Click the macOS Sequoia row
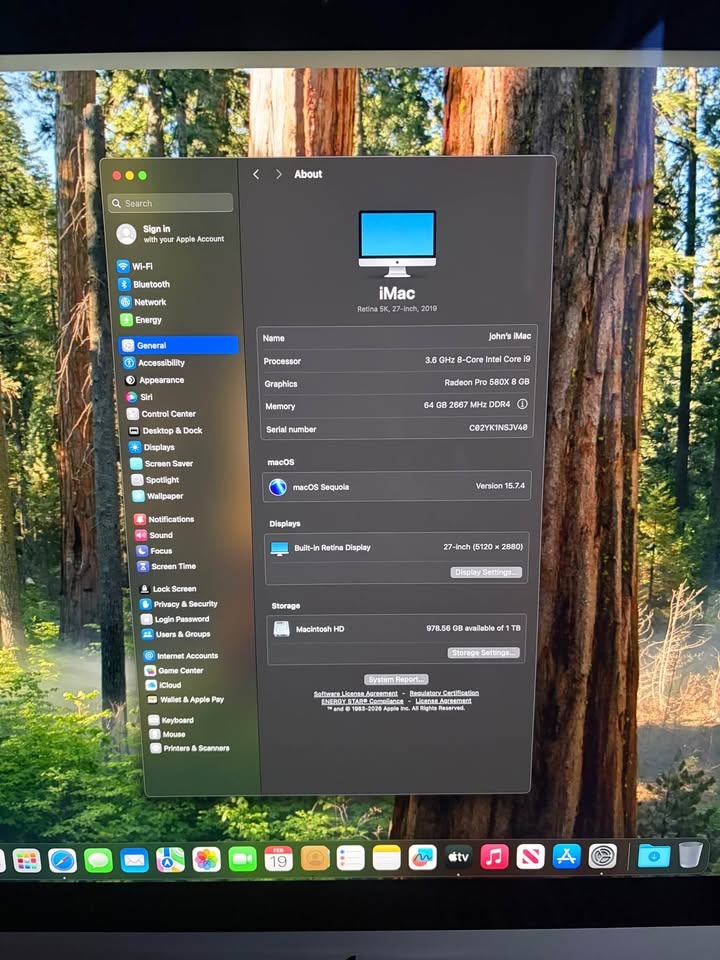The height and width of the screenshot is (960, 720). (x=397, y=487)
